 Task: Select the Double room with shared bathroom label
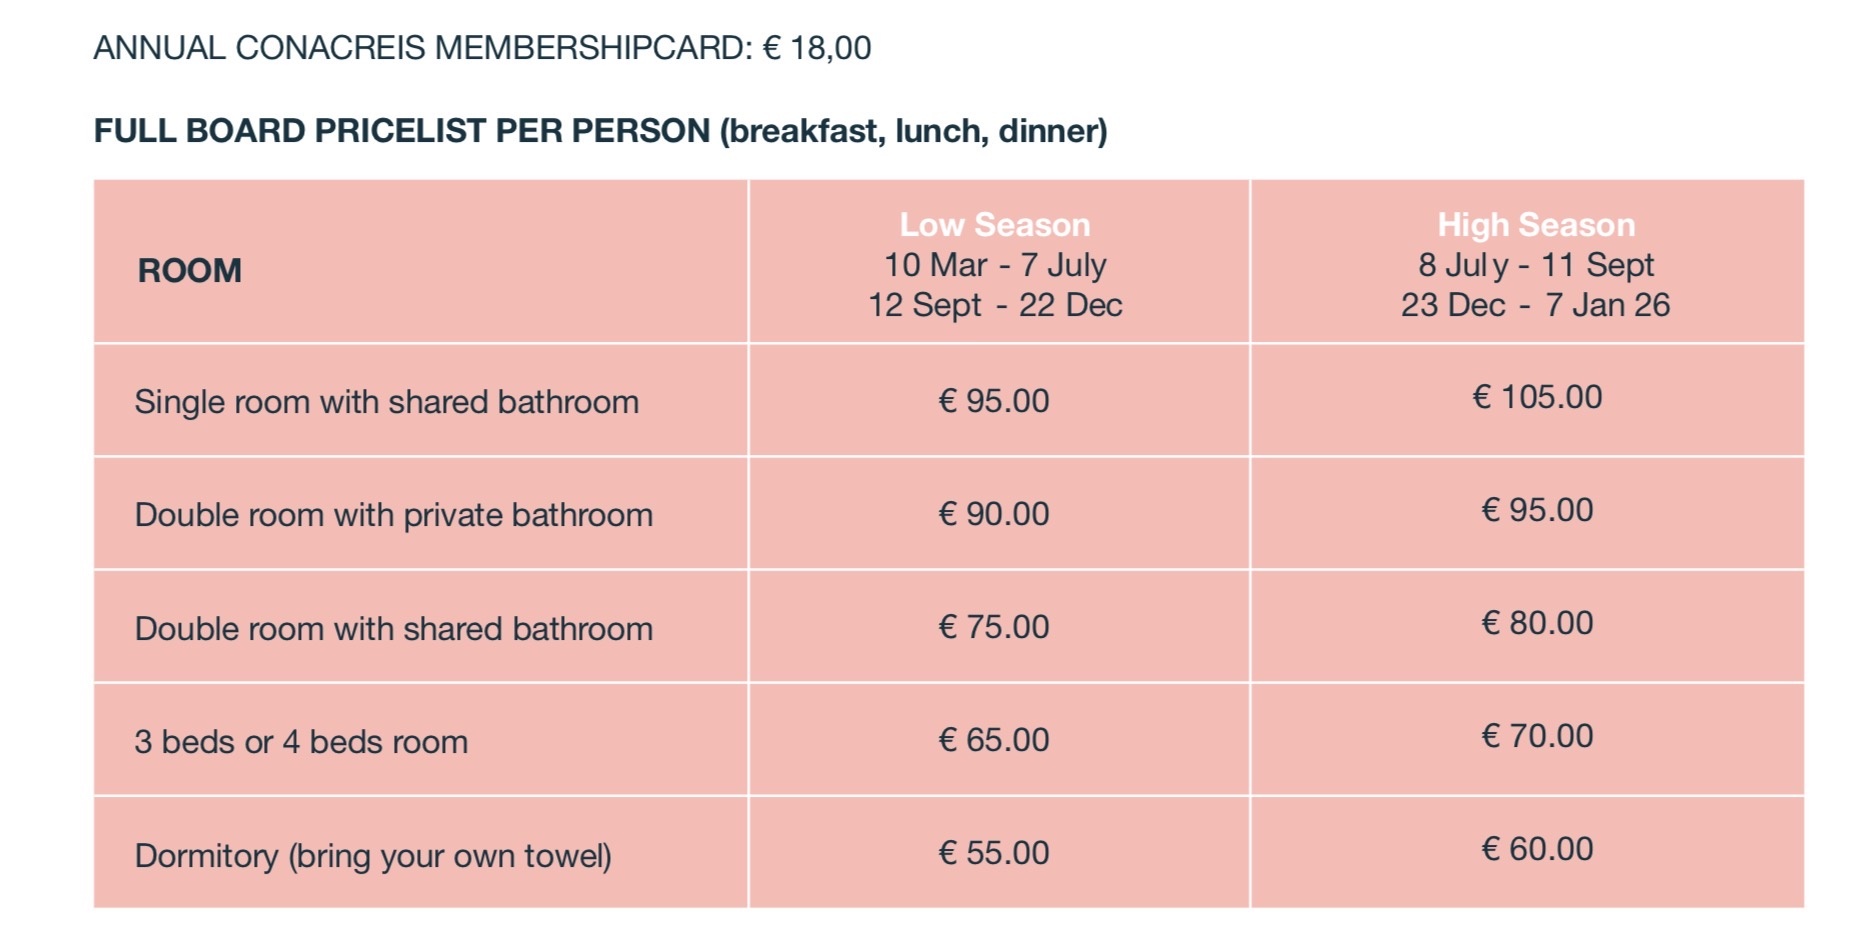pyautogui.click(x=393, y=629)
